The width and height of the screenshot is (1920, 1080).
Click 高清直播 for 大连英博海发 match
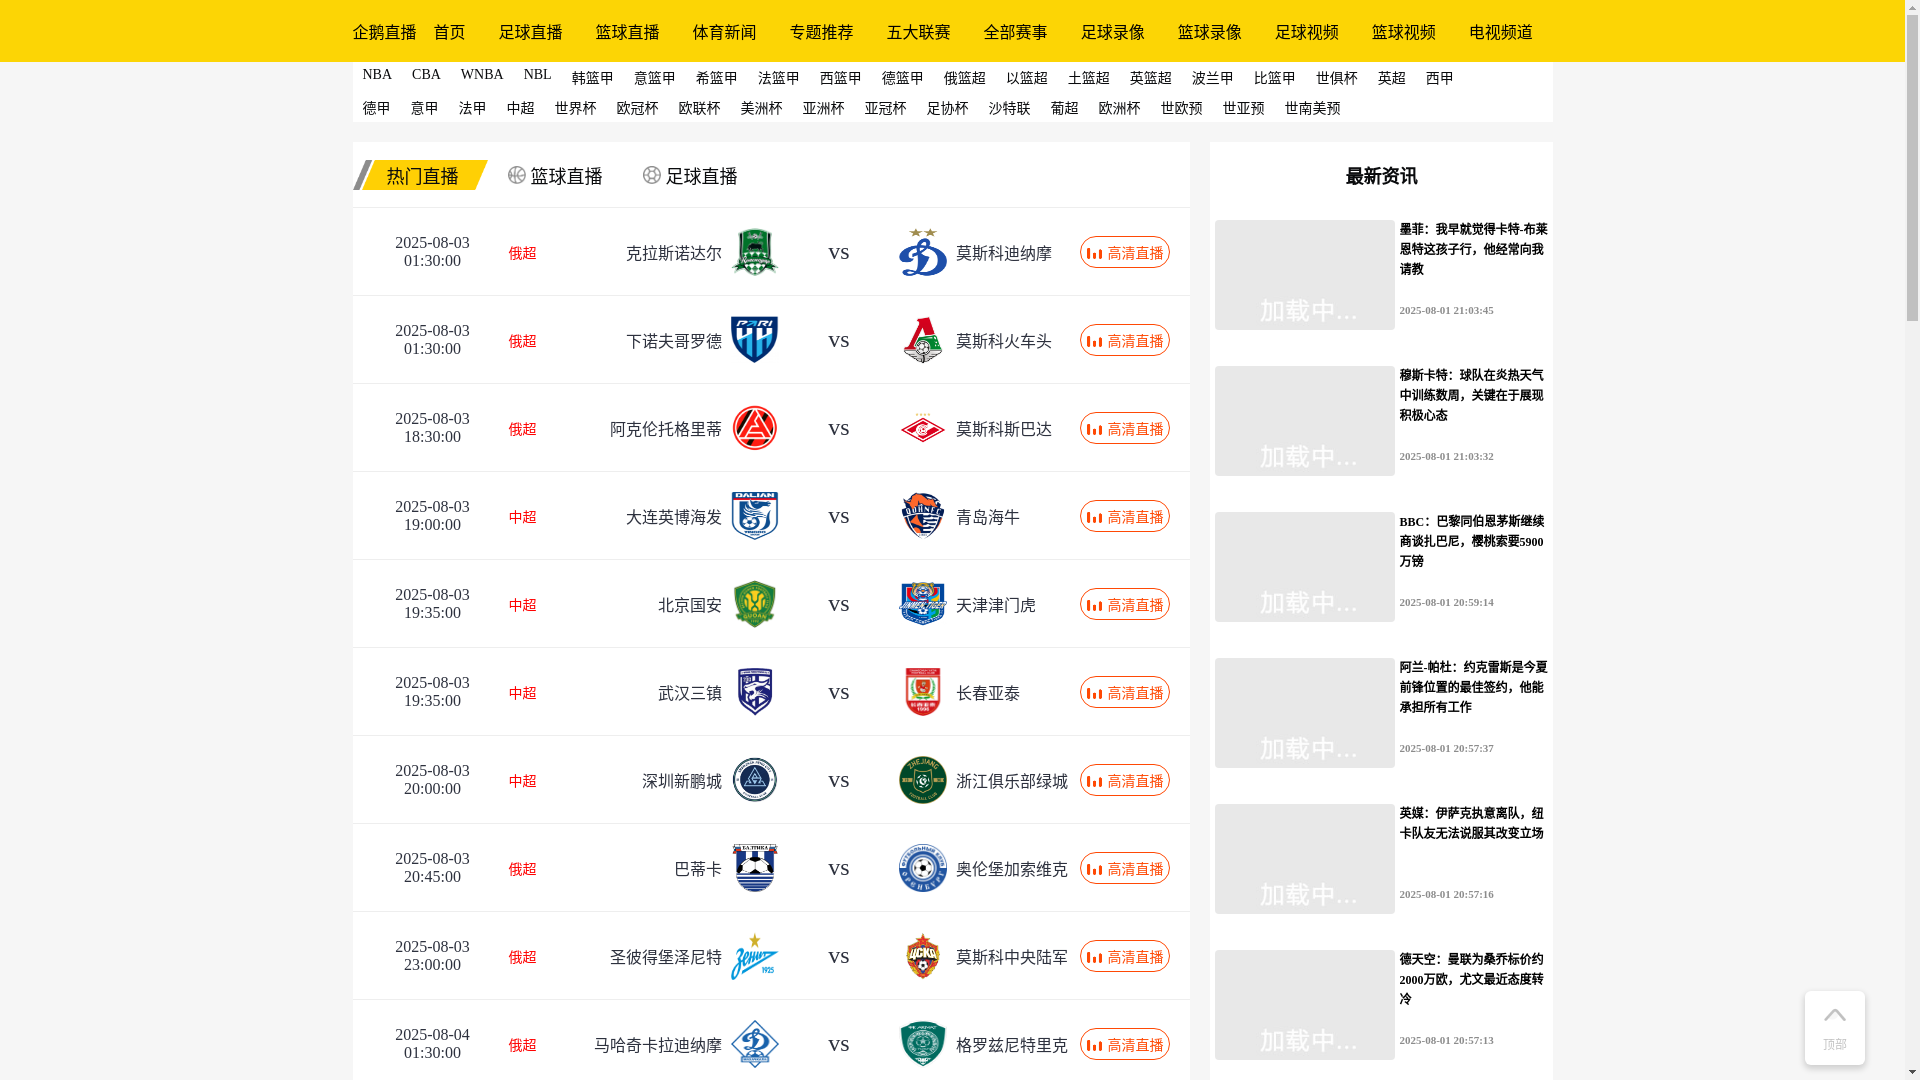tap(1124, 516)
